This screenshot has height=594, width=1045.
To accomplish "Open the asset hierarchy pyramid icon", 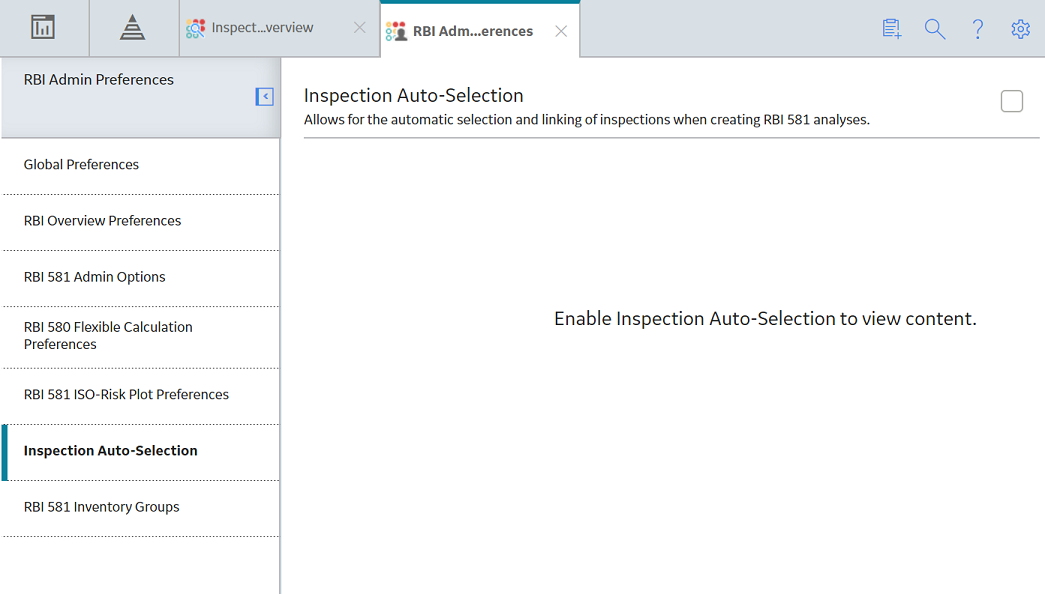I will click(132, 28).
